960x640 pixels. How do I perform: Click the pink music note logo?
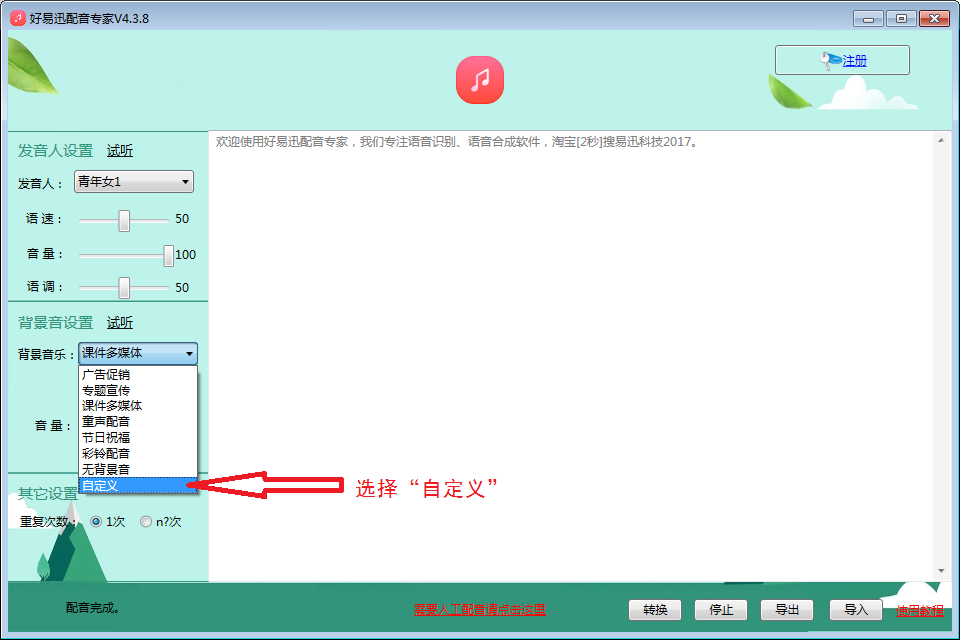pyautogui.click(x=479, y=80)
